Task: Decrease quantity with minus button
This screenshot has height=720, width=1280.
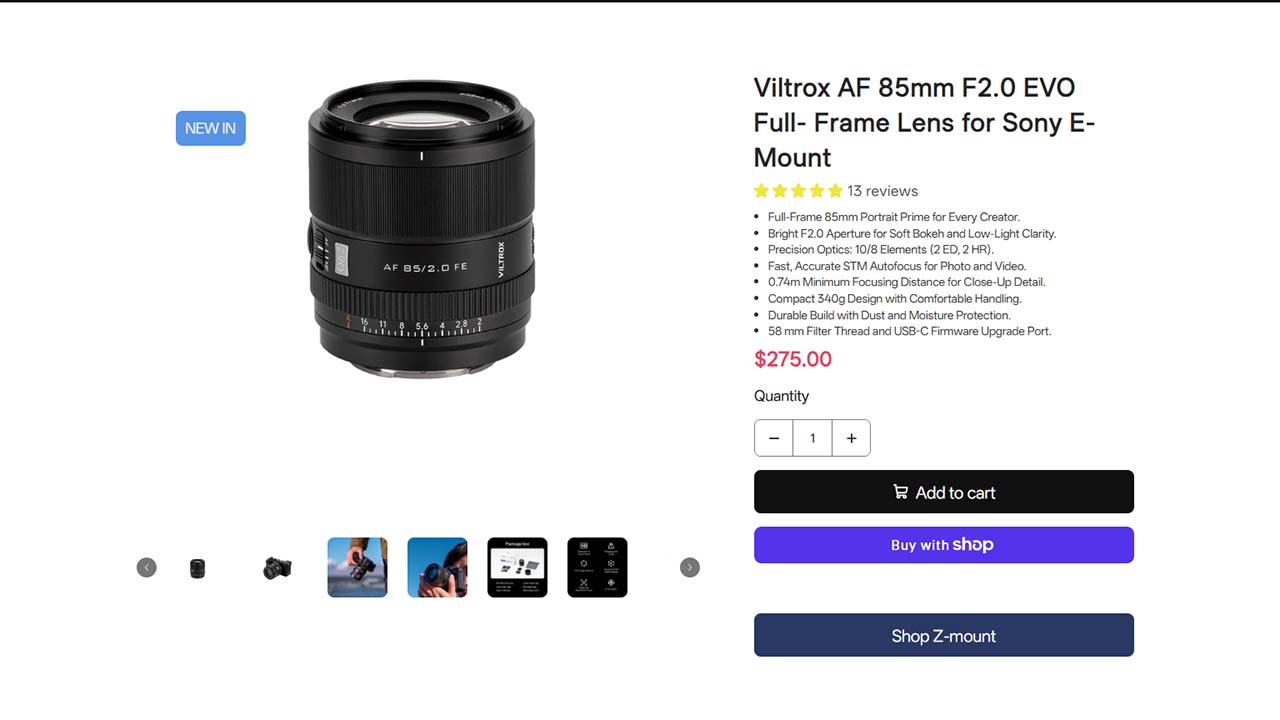Action: pyautogui.click(x=773, y=438)
